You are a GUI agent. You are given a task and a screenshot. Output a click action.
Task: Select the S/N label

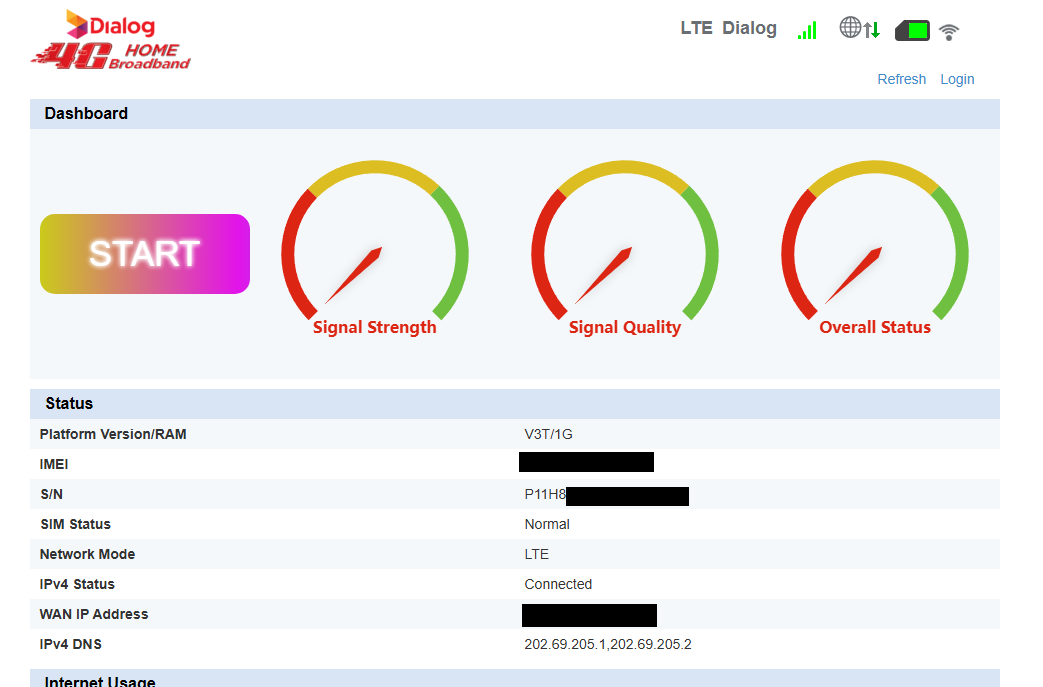click(x=51, y=494)
